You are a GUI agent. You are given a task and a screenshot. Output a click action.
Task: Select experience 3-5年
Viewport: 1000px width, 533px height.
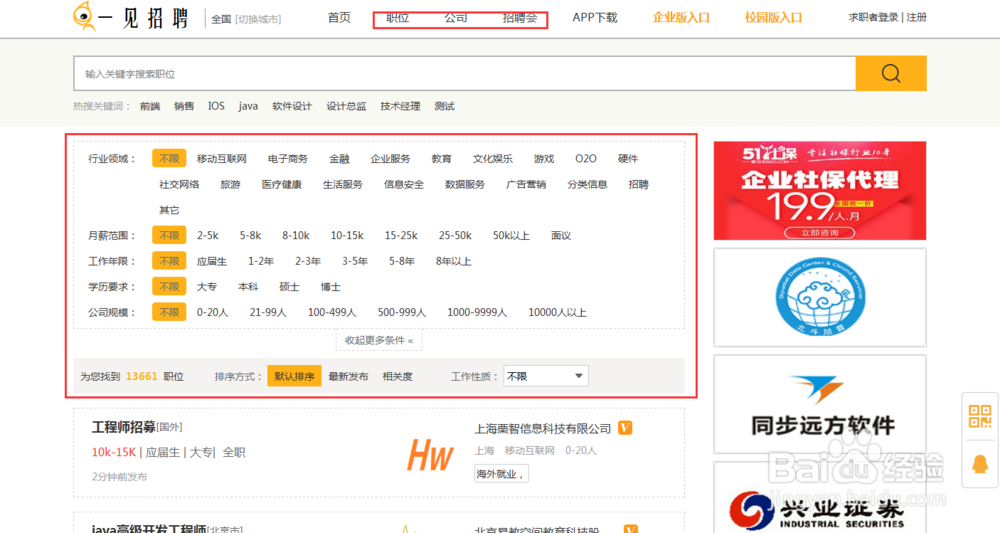click(x=355, y=261)
